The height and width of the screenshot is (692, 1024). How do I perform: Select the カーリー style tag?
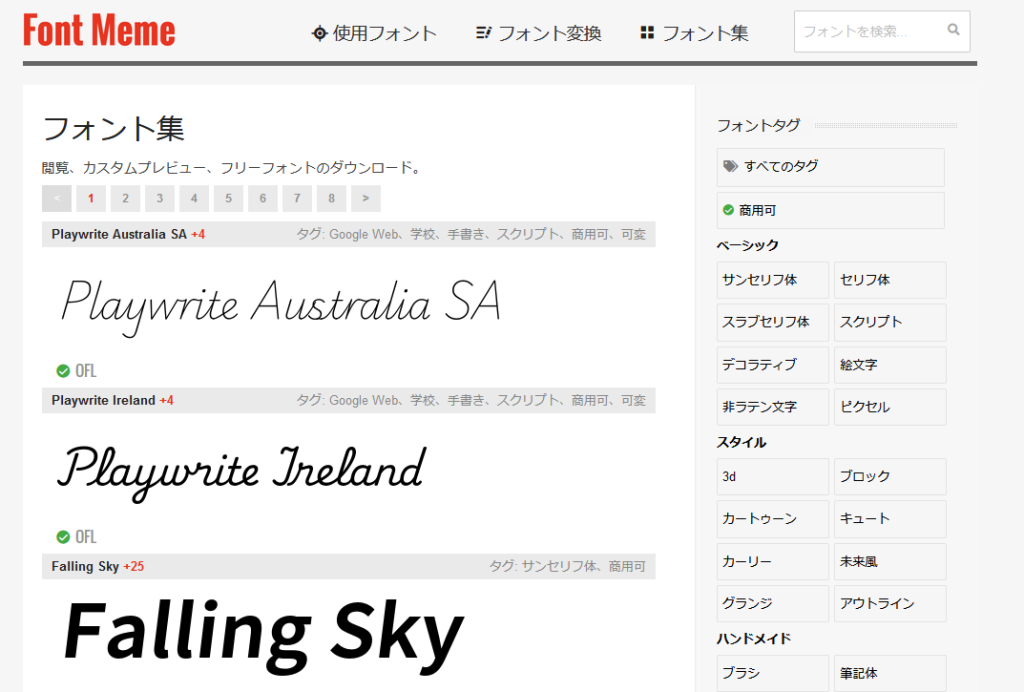coord(773,561)
